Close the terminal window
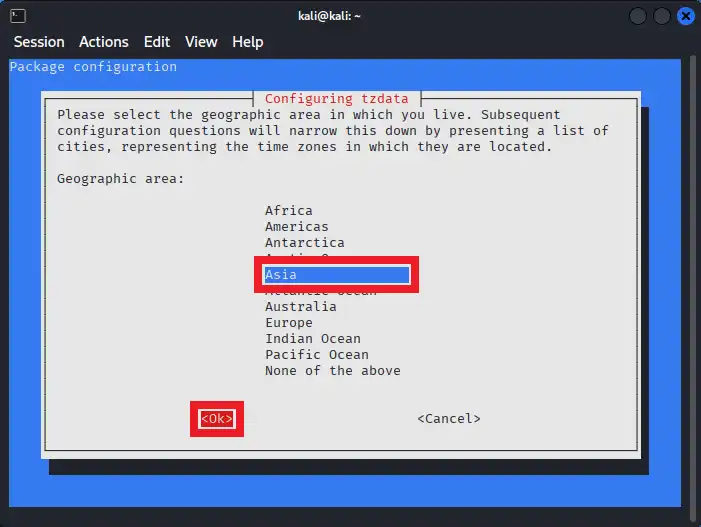 [686, 16]
